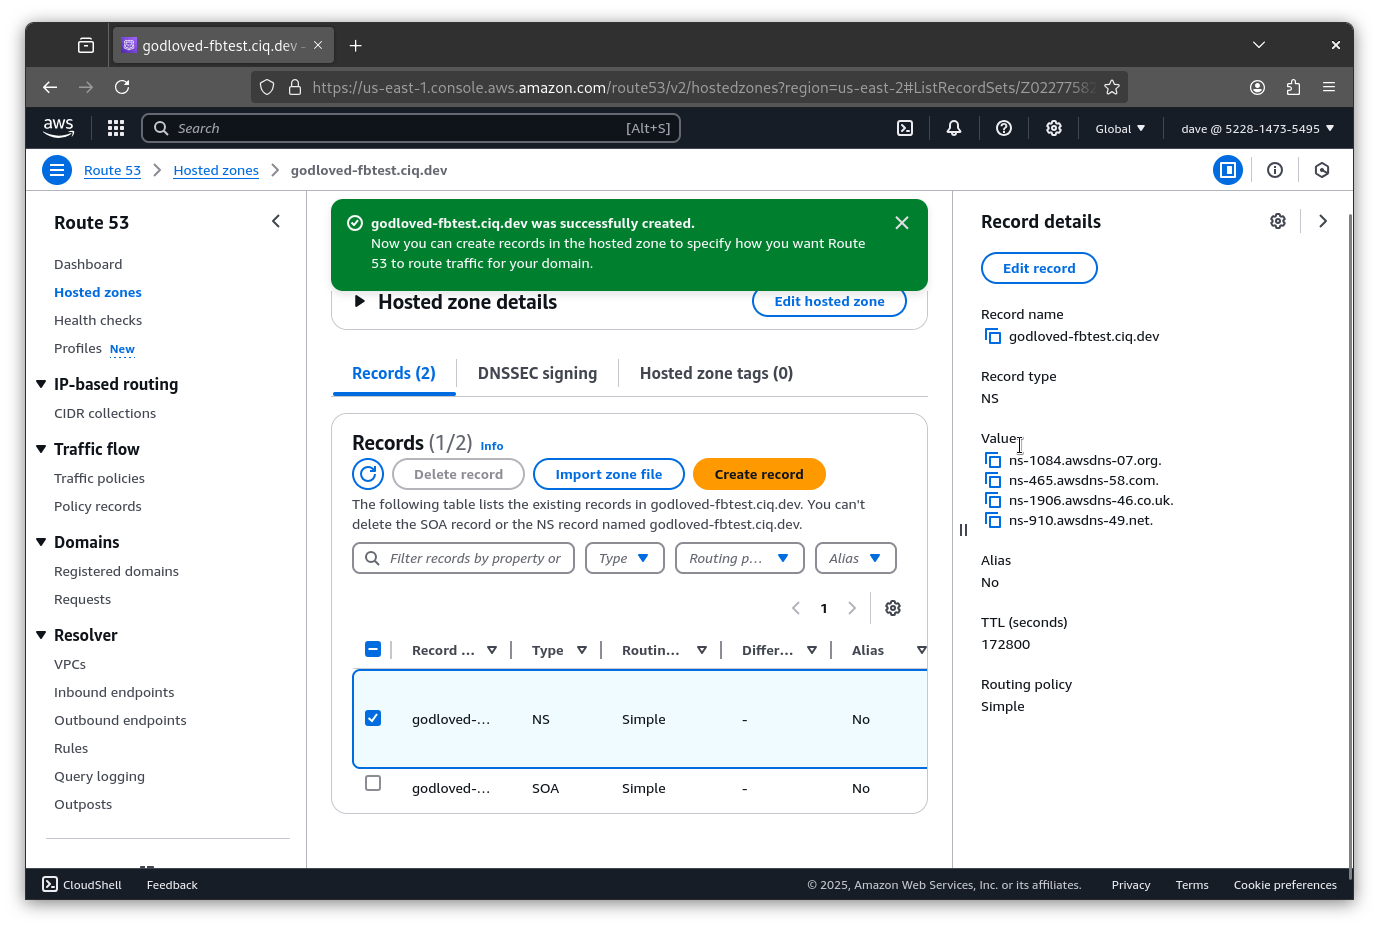Follow the Hosted zones breadcrumb link

point(216,170)
